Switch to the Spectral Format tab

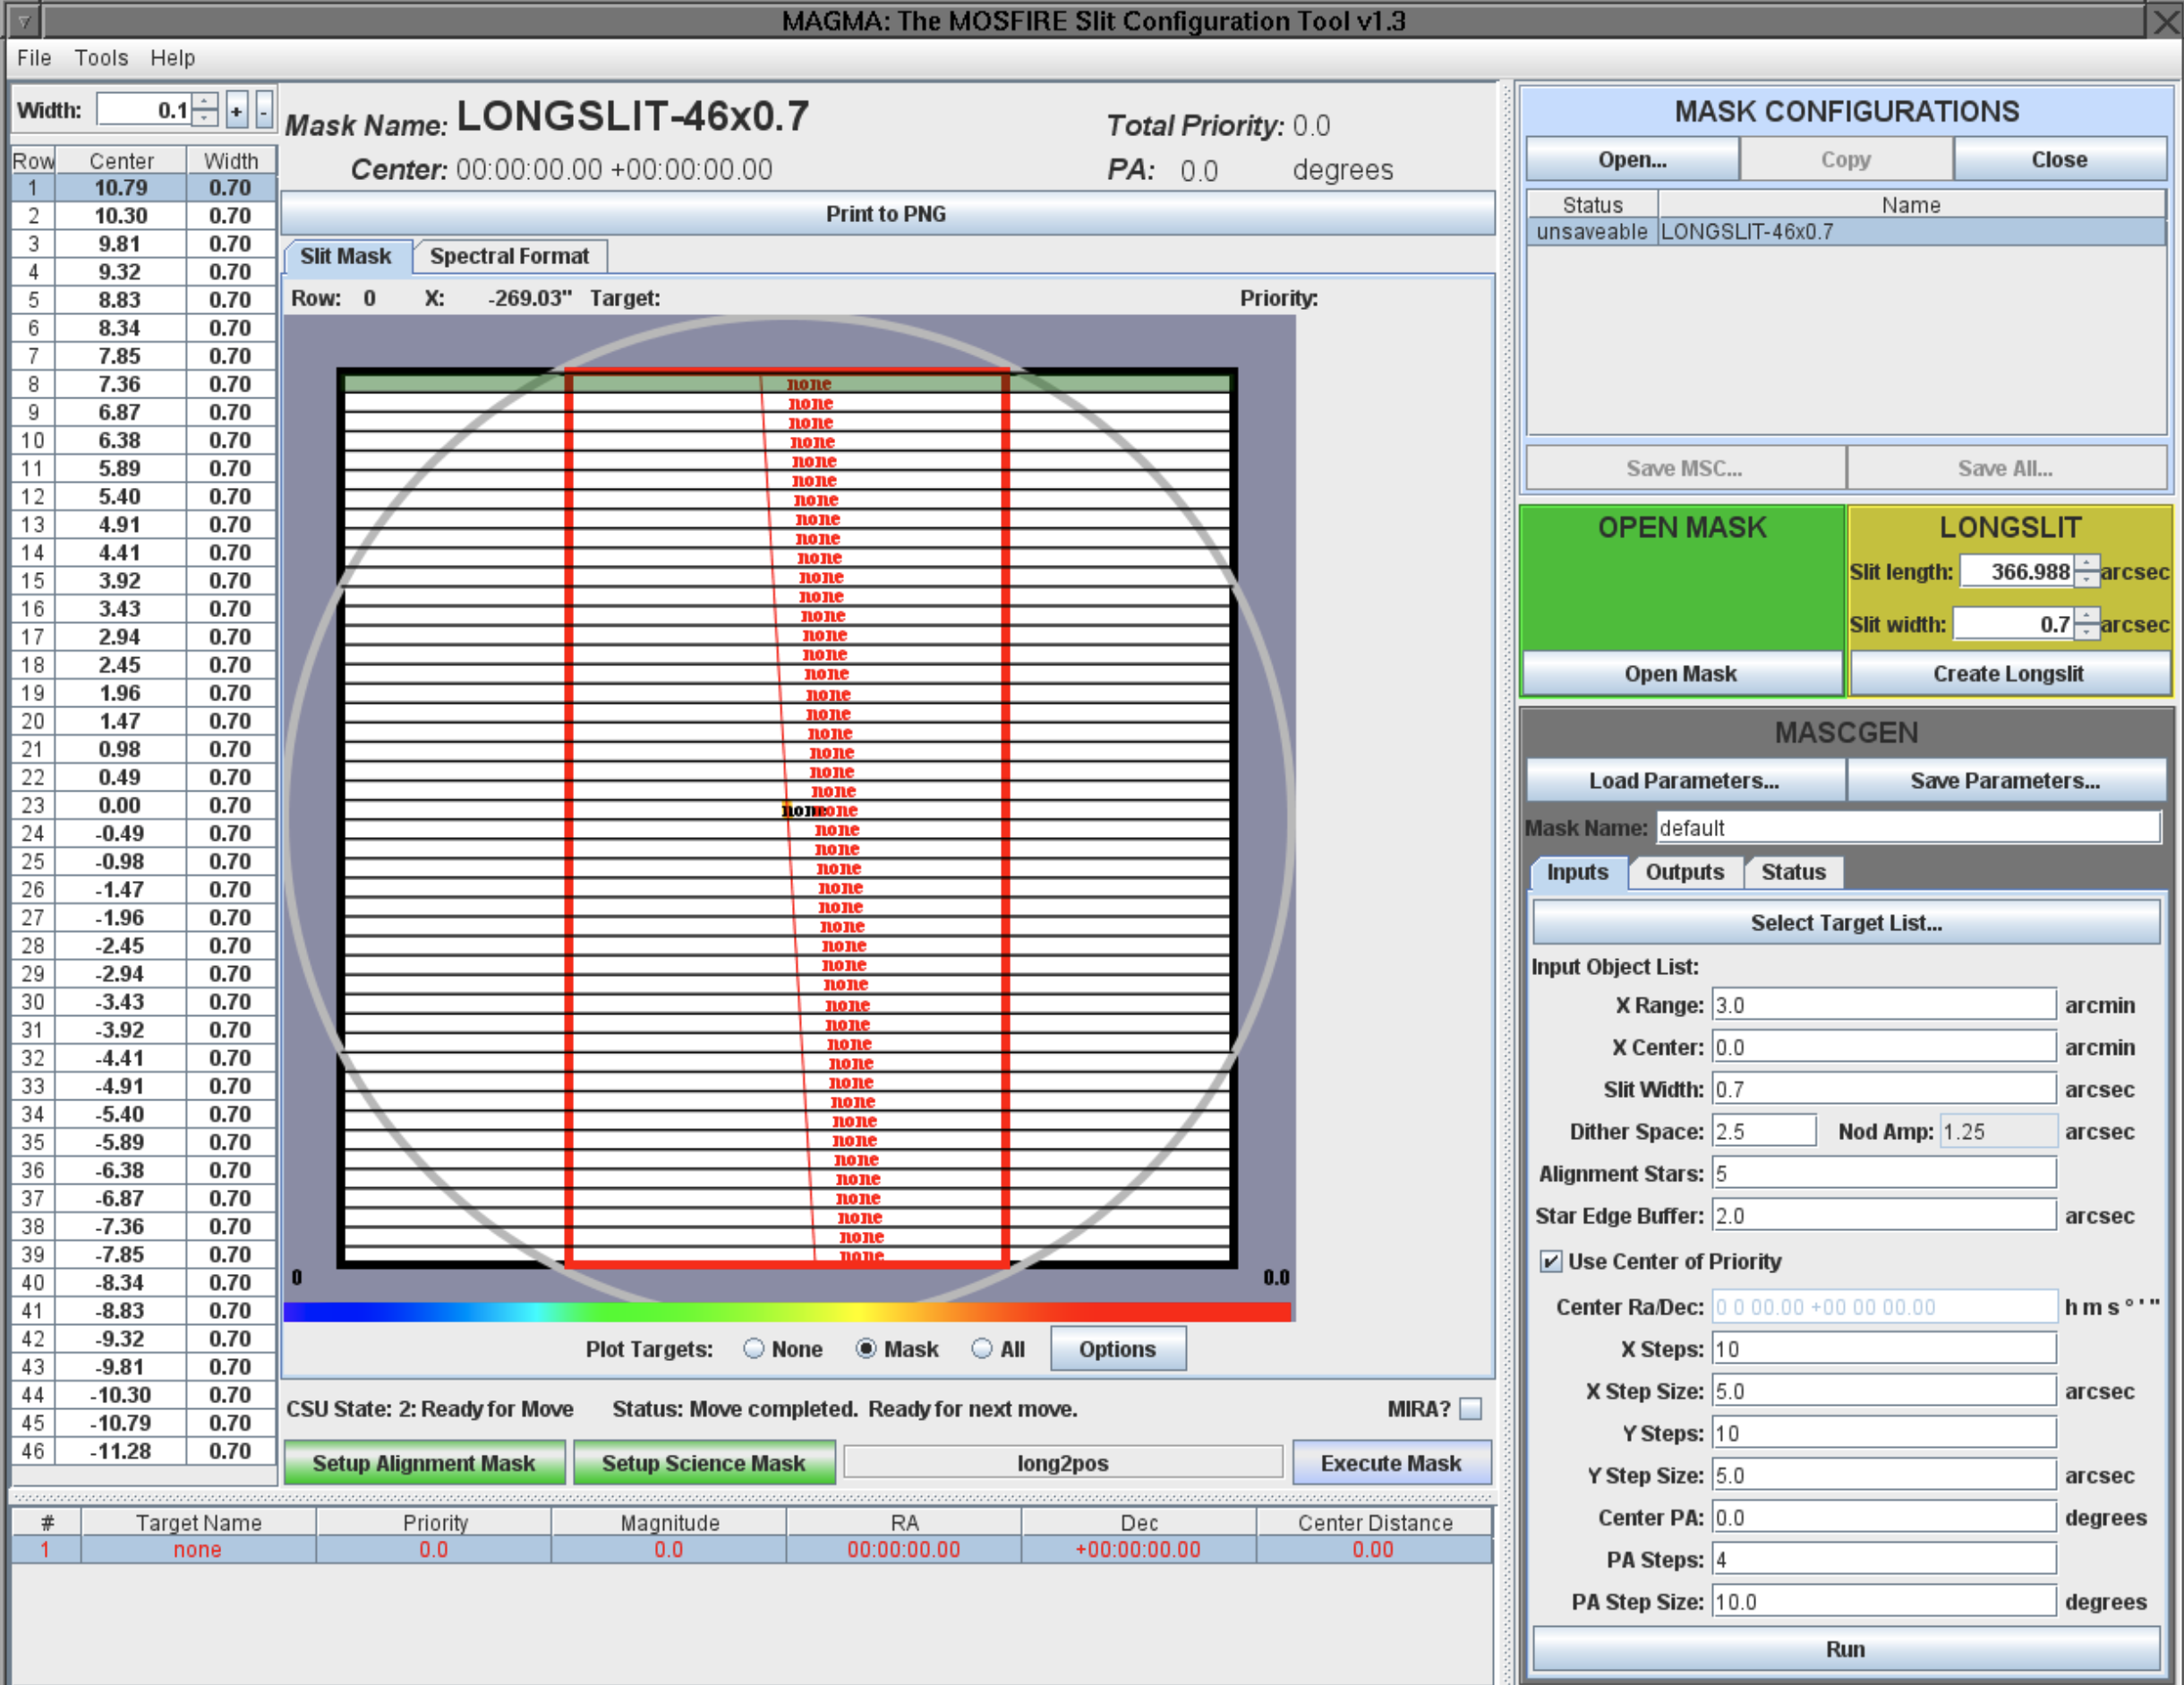[509, 256]
